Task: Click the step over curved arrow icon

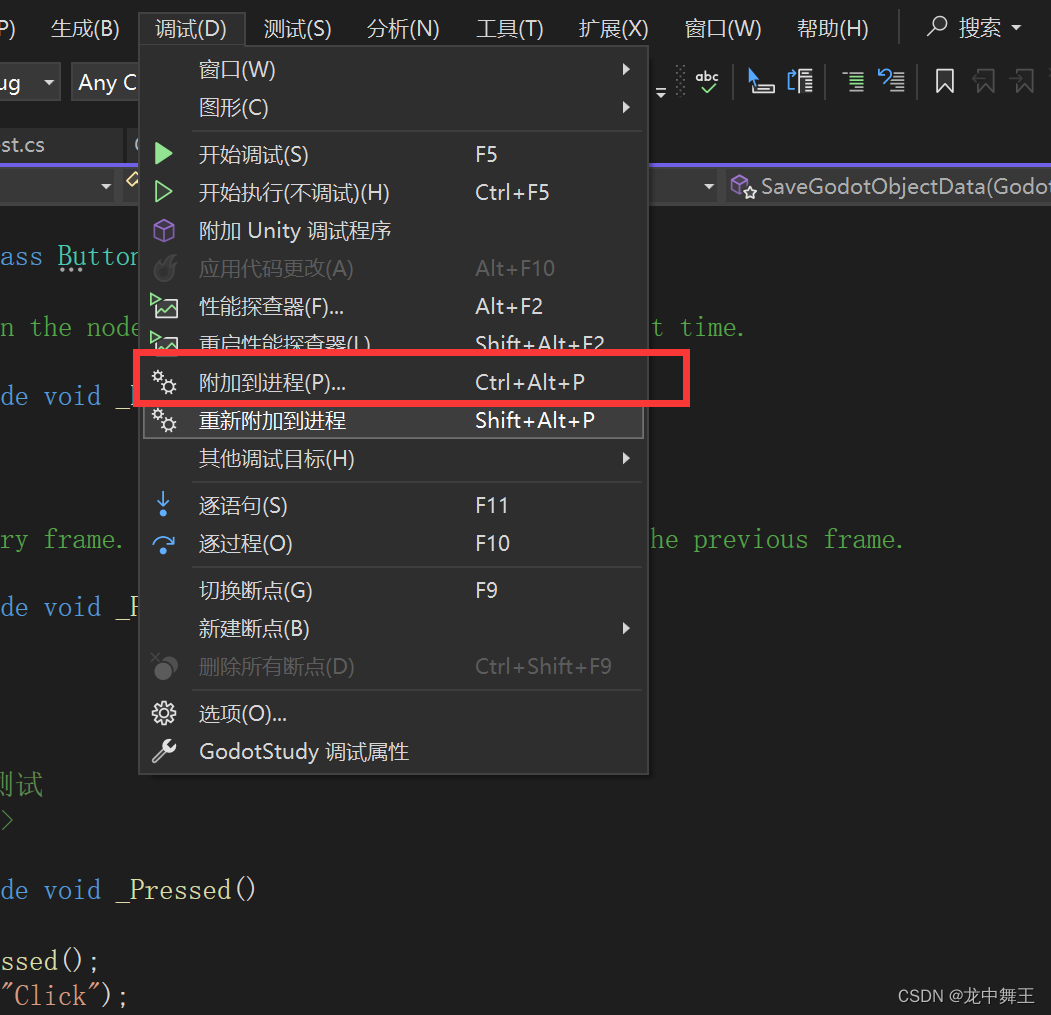Action: (x=164, y=544)
